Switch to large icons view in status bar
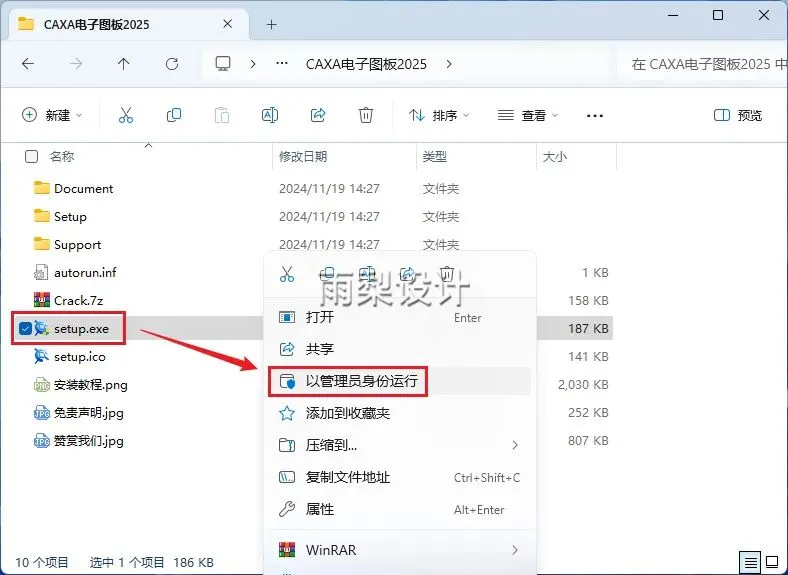 click(772, 562)
